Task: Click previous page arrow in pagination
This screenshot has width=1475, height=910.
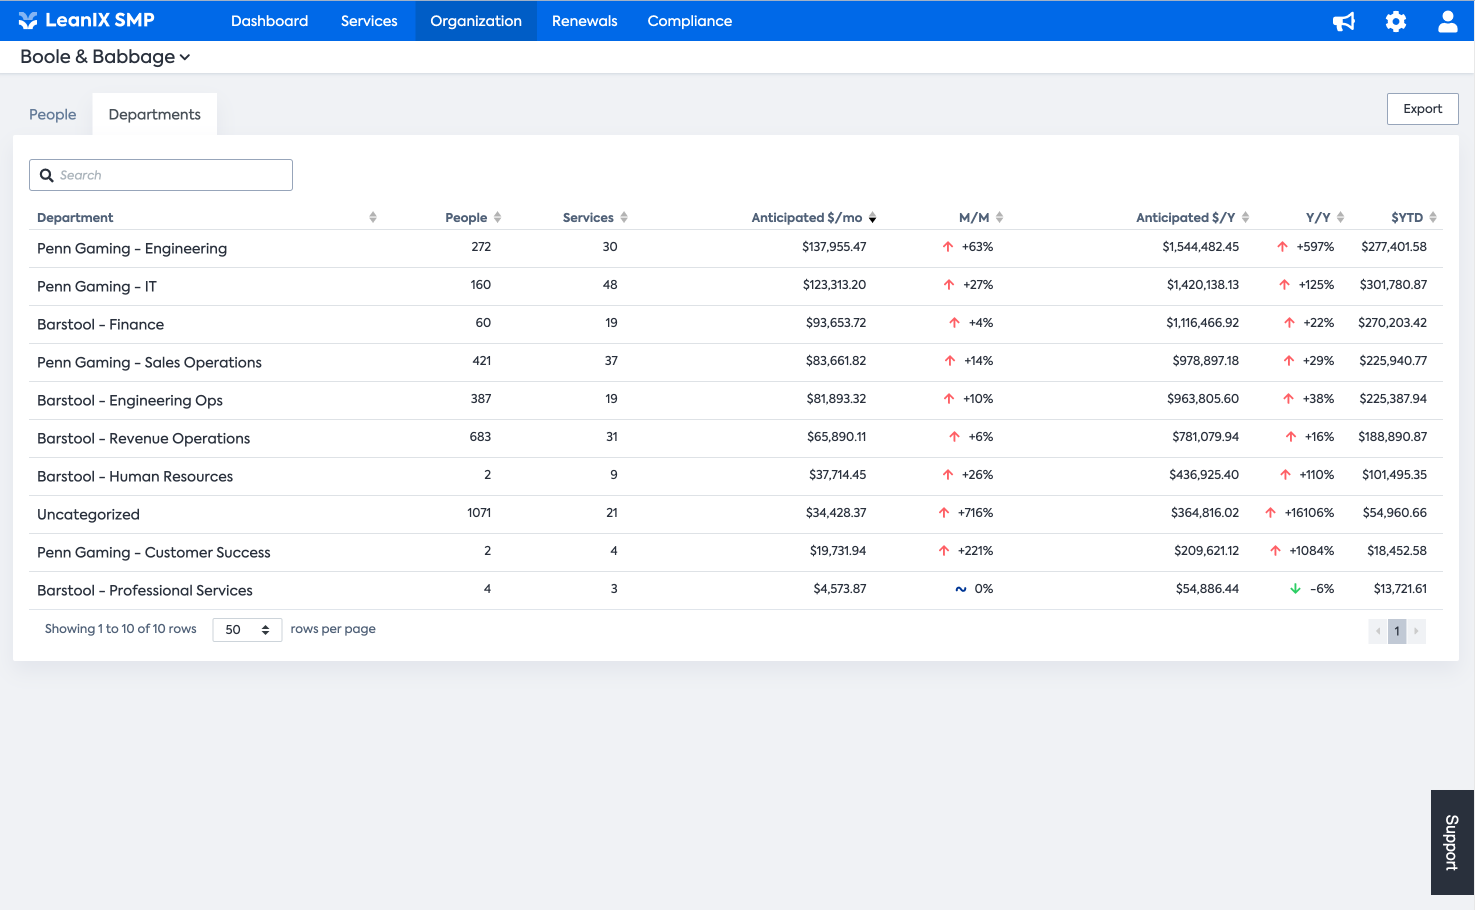Action: (1378, 631)
